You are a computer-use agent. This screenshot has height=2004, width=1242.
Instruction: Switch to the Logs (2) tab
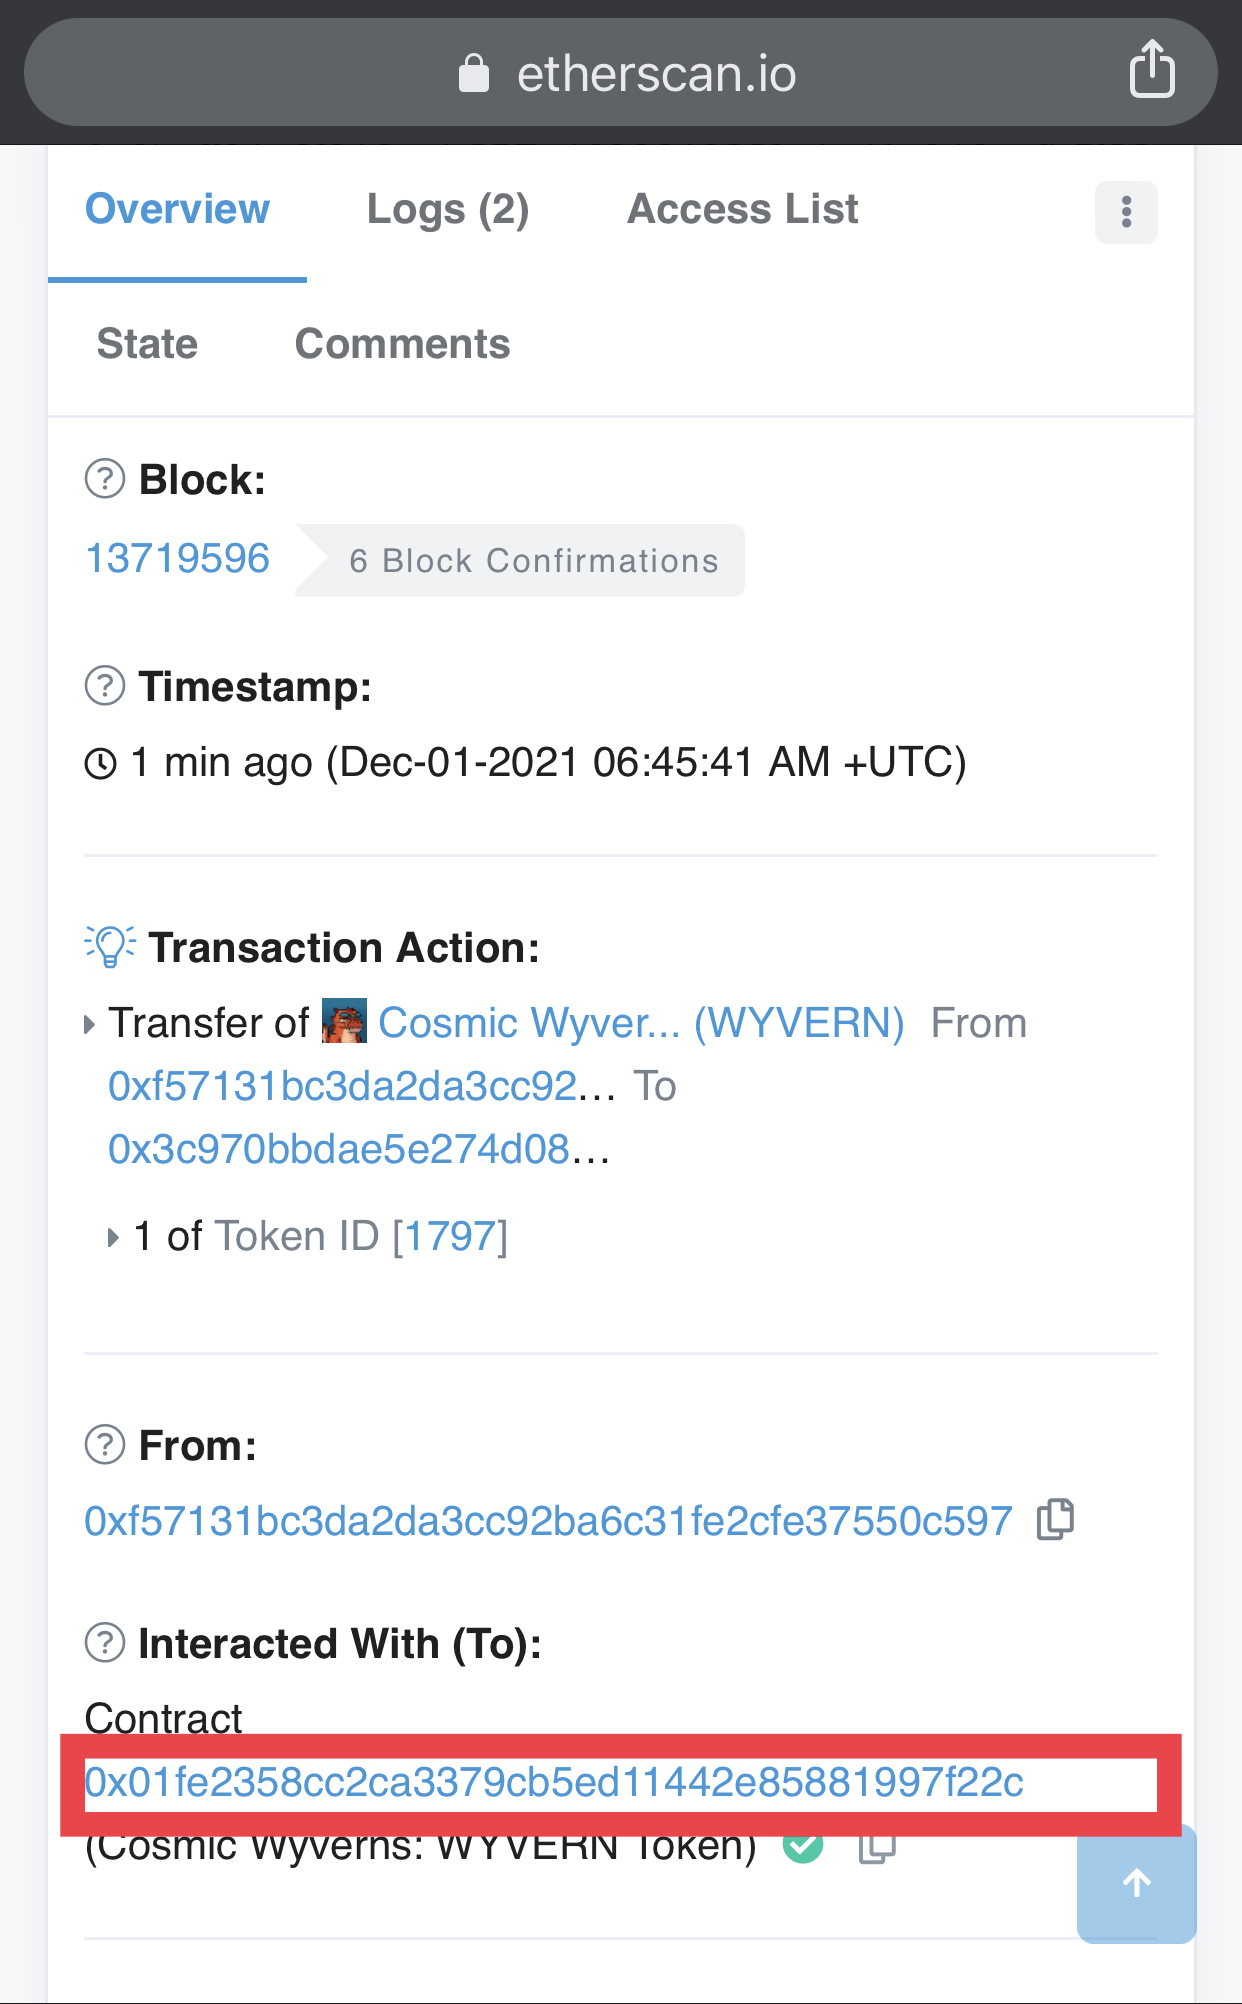coord(448,210)
